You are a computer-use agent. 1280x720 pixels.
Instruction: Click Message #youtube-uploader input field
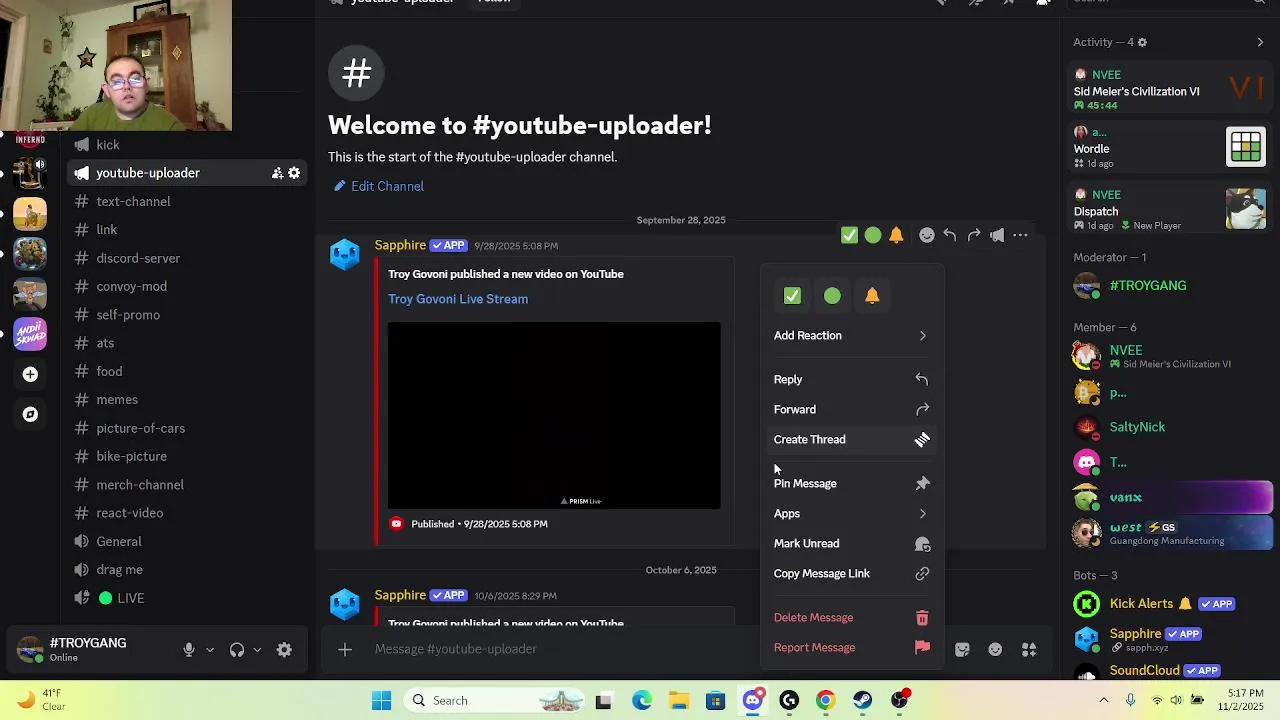pyautogui.click(x=650, y=650)
